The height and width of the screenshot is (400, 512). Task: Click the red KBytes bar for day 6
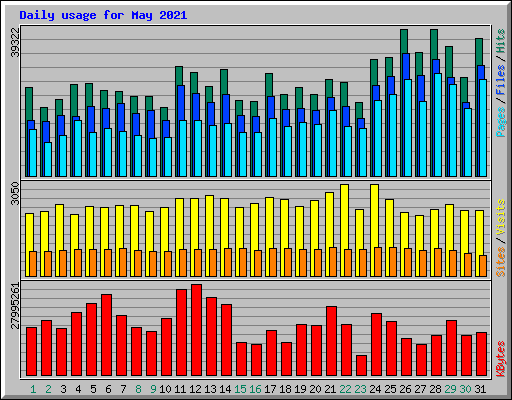[107, 335]
